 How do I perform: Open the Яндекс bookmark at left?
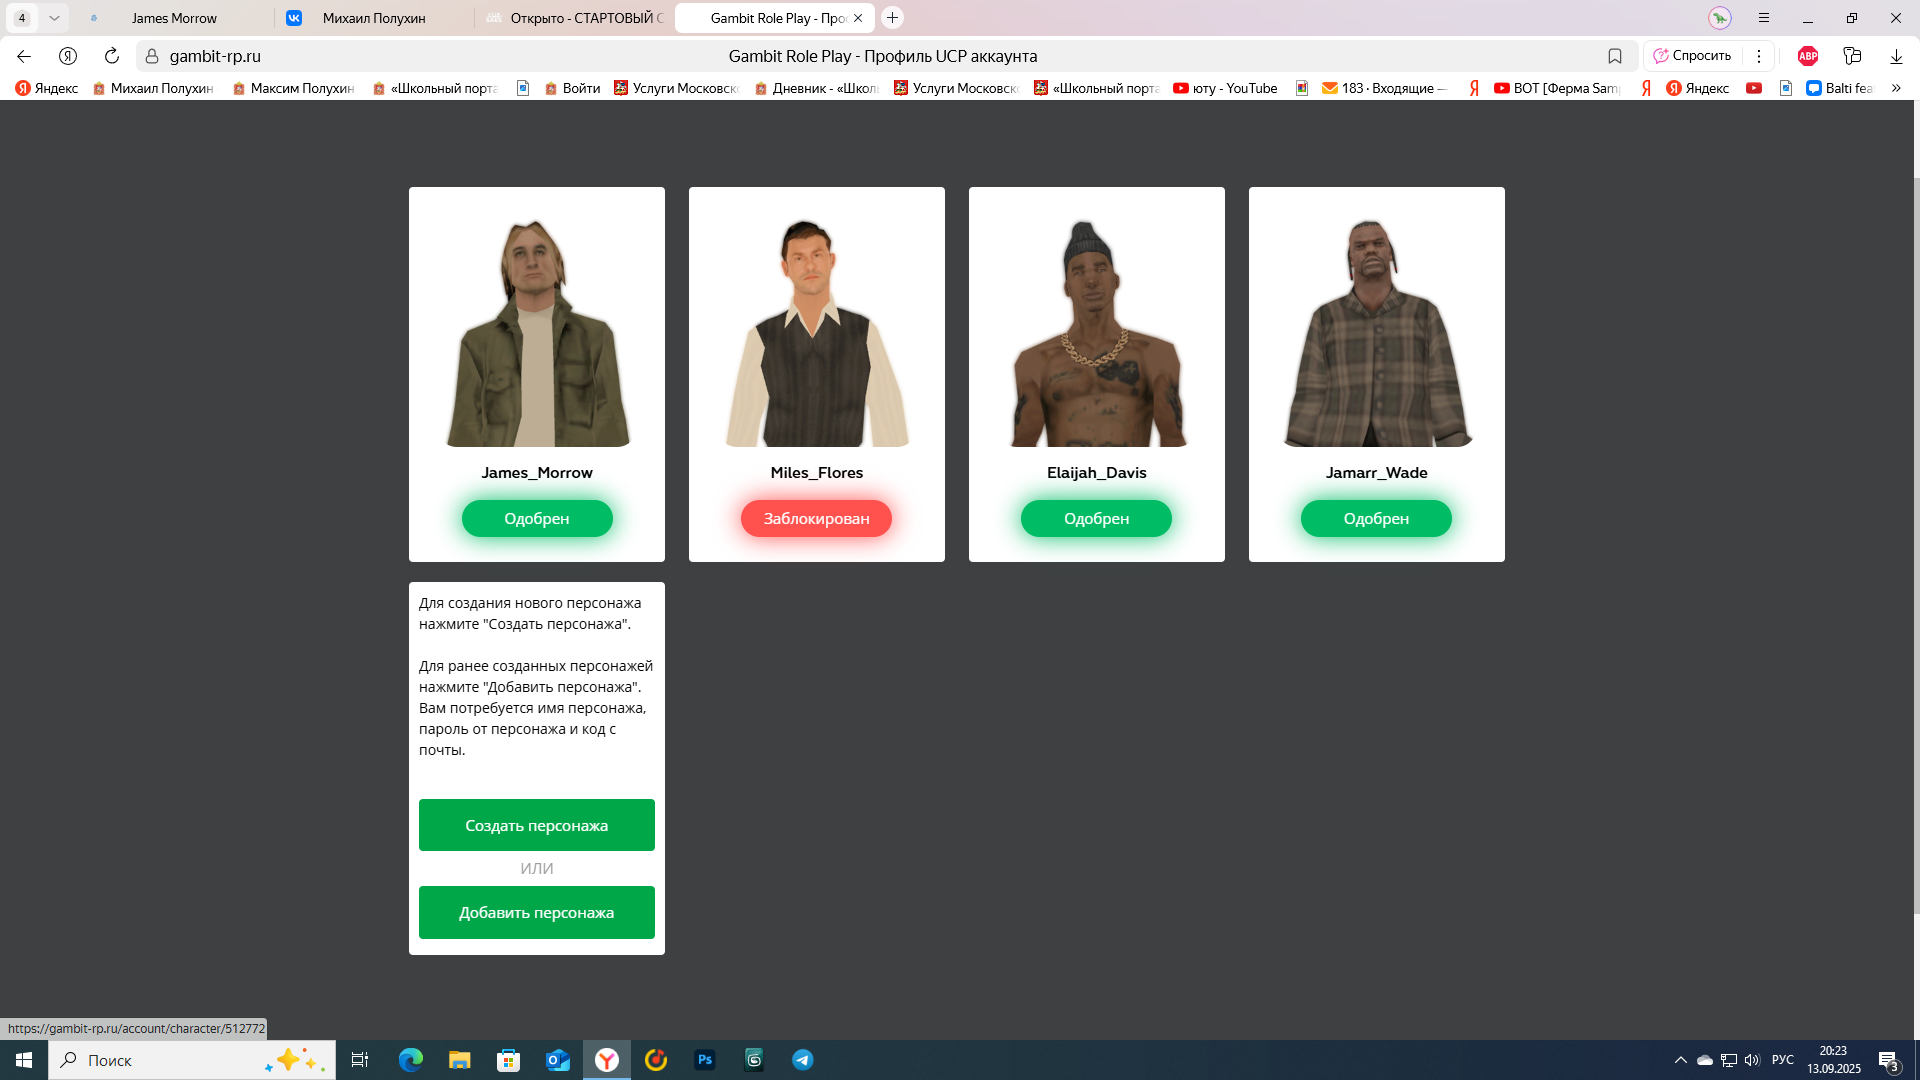pos(47,88)
